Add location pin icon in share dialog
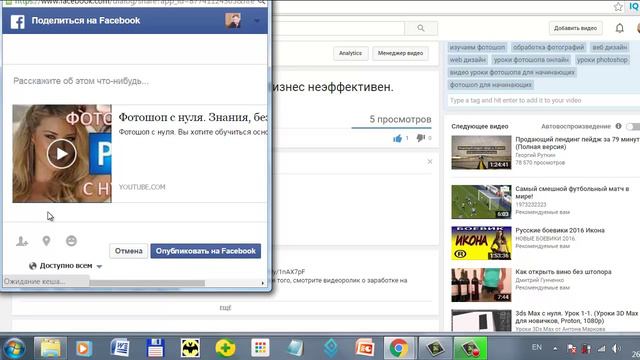 pos(47,241)
